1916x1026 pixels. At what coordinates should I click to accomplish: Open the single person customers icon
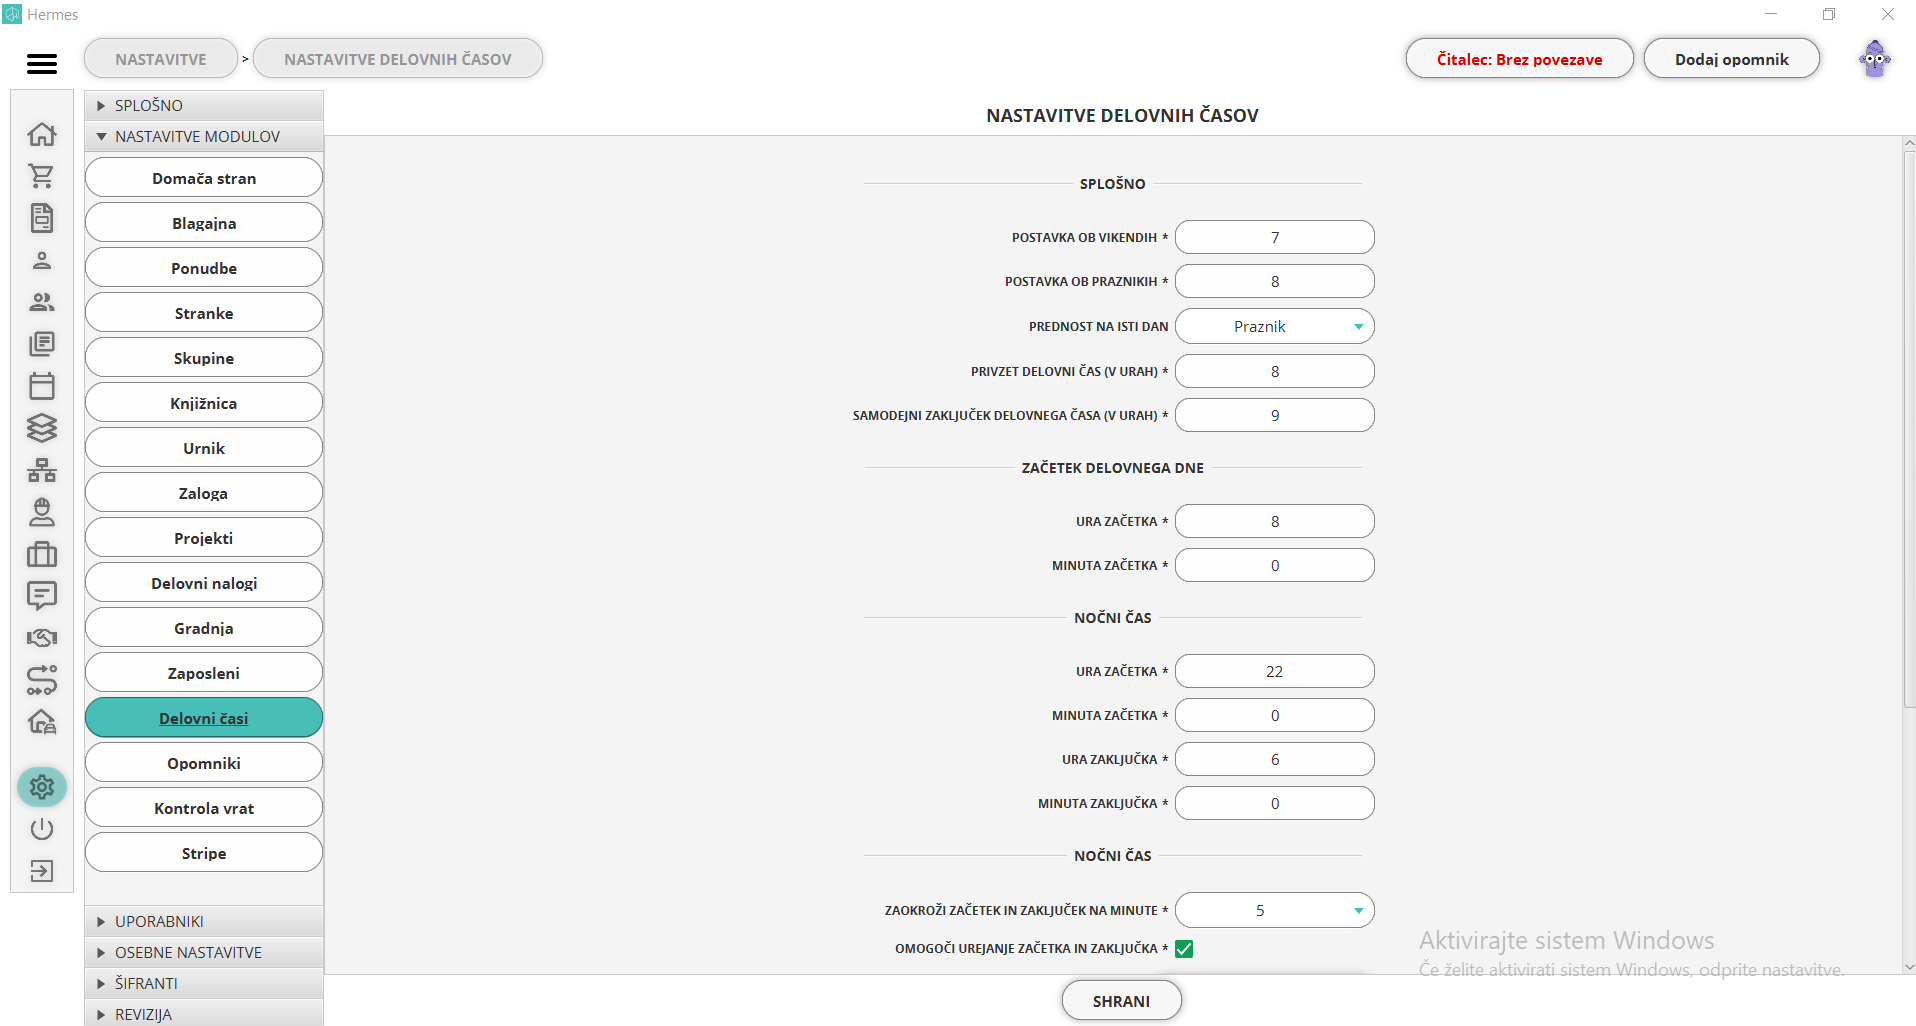pos(42,260)
